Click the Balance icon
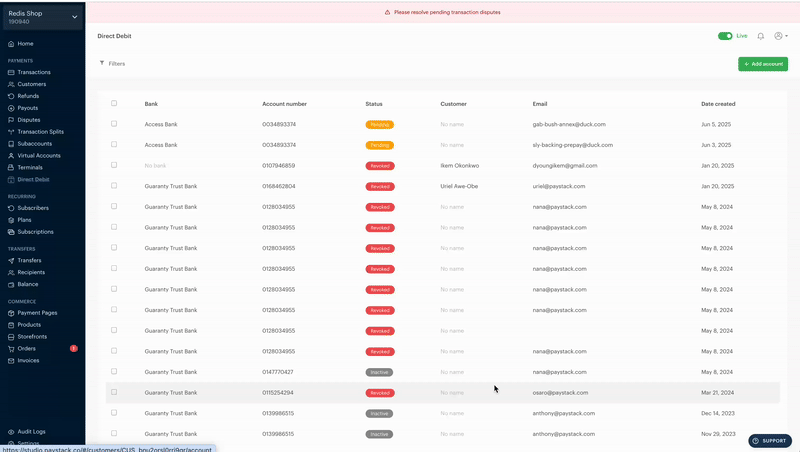The width and height of the screenshot is (800, 452). click(x=11, y=284)
